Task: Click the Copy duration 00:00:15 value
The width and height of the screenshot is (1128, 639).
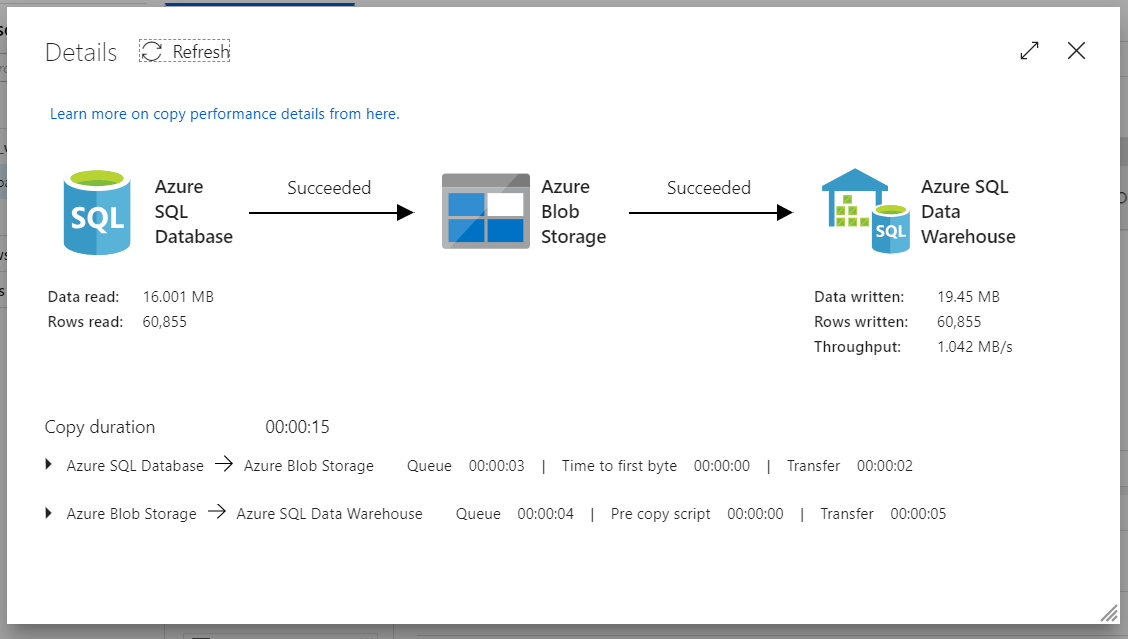Action: click(x=297, y=427)
